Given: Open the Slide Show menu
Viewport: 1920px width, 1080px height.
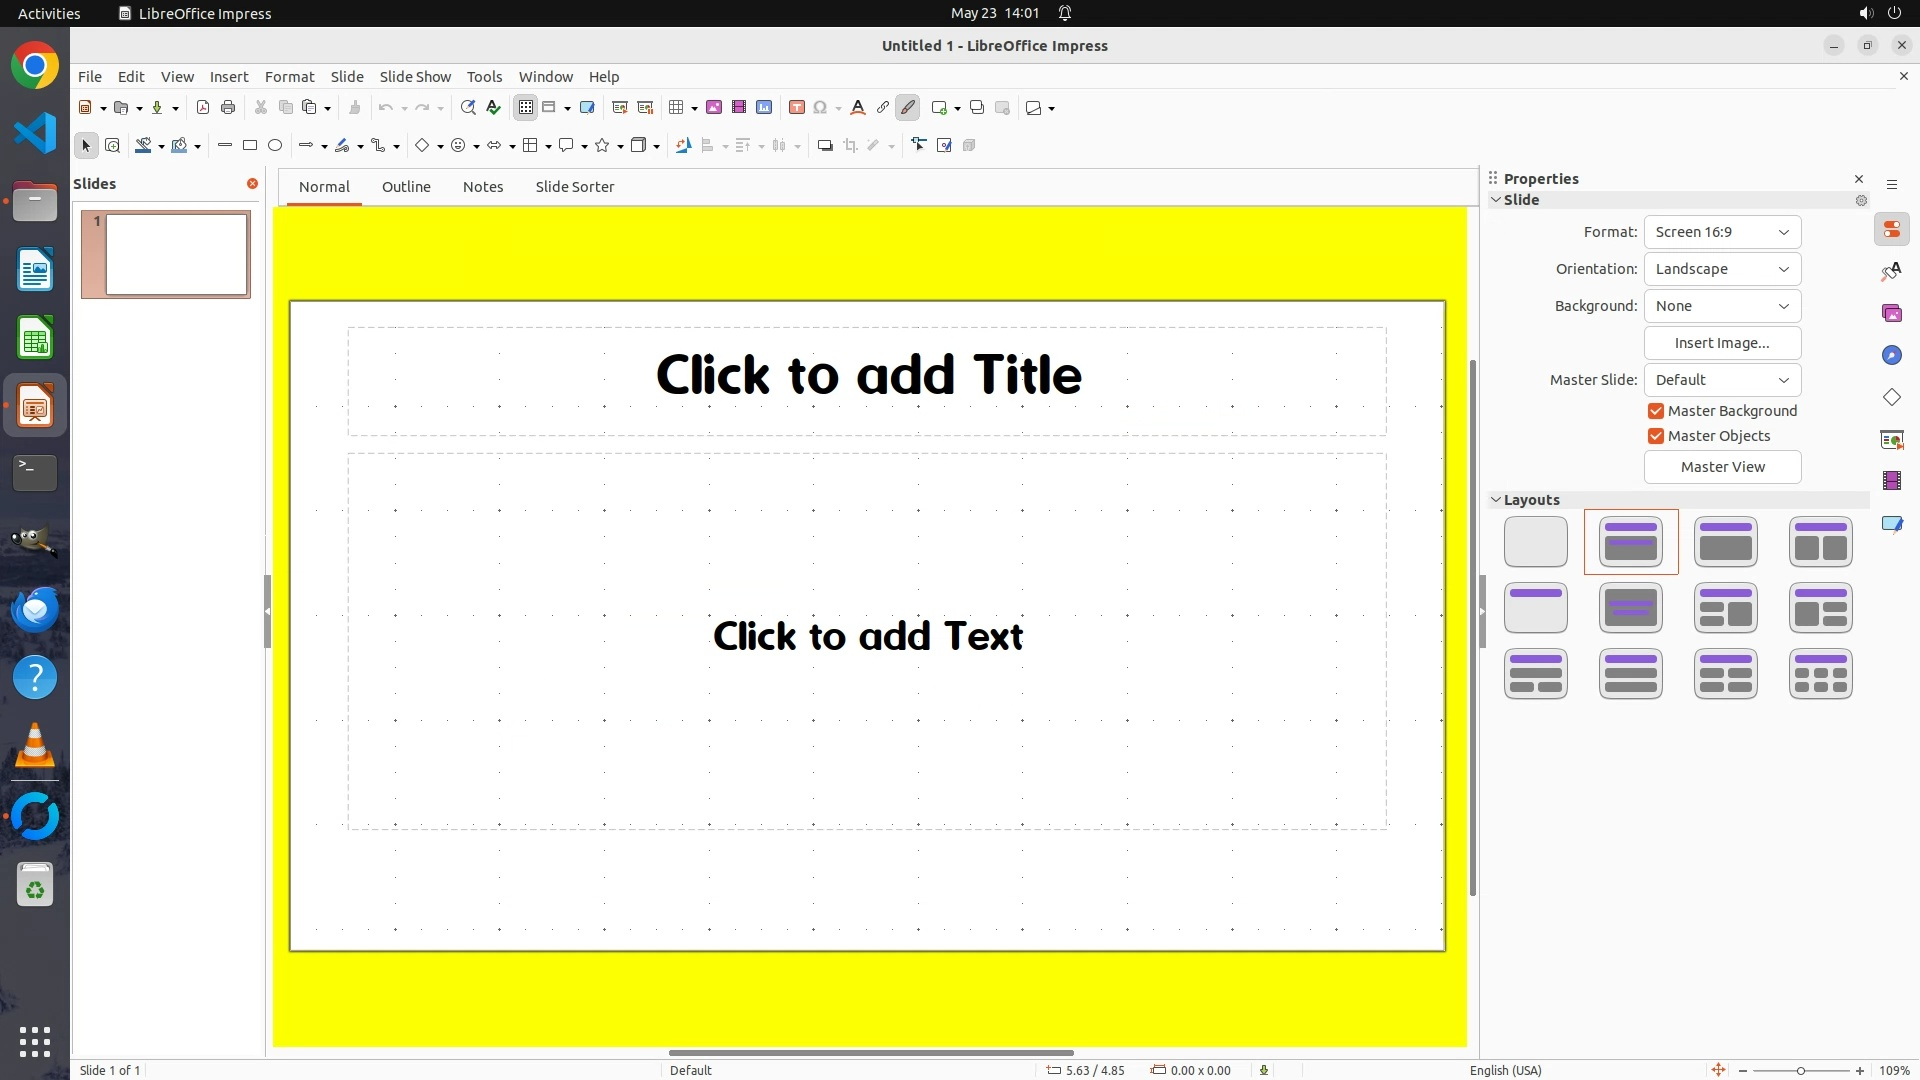Looking at the screenshot, I should click(x=415, y=77).
